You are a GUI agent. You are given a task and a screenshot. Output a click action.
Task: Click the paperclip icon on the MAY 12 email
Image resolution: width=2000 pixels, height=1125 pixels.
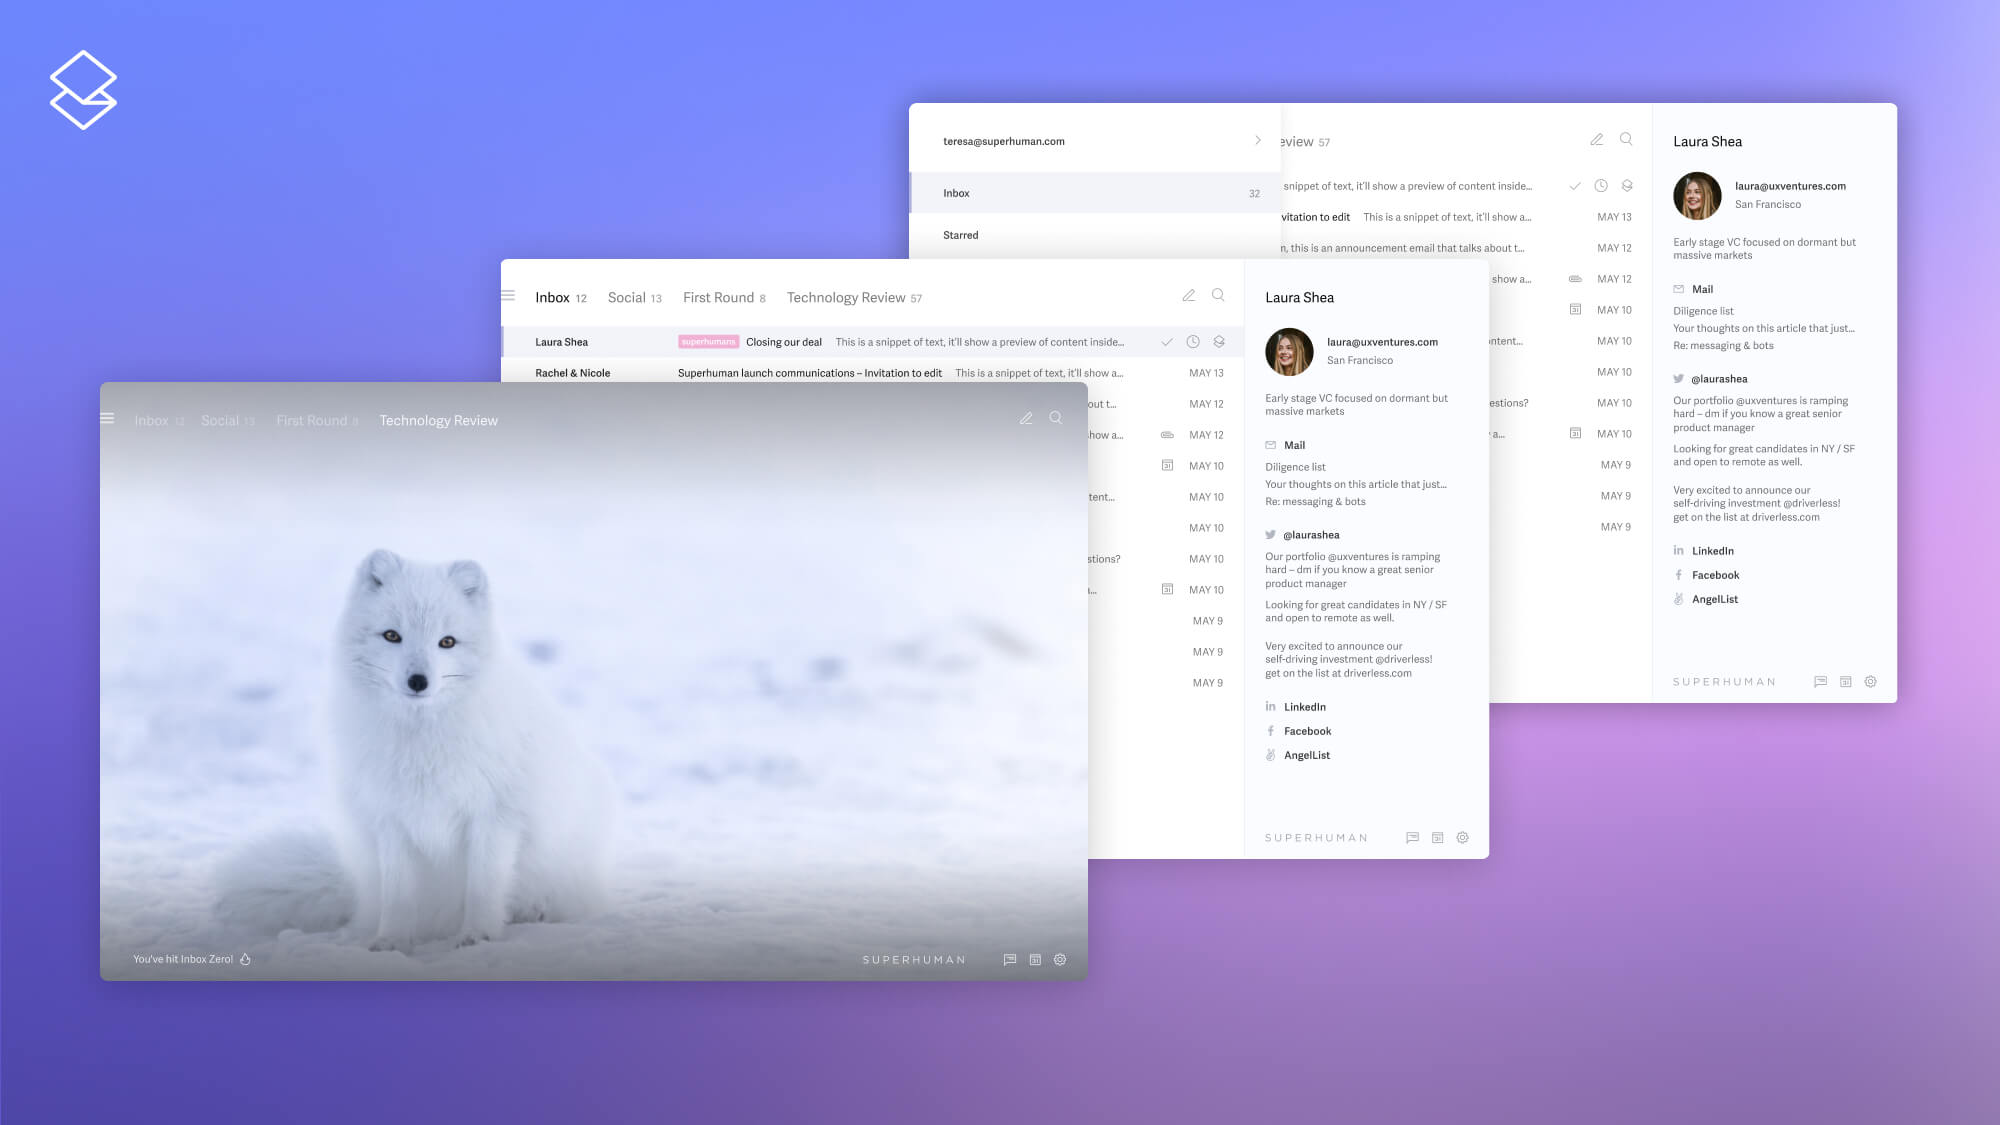pyautogui.click(x=1168, y=435)
